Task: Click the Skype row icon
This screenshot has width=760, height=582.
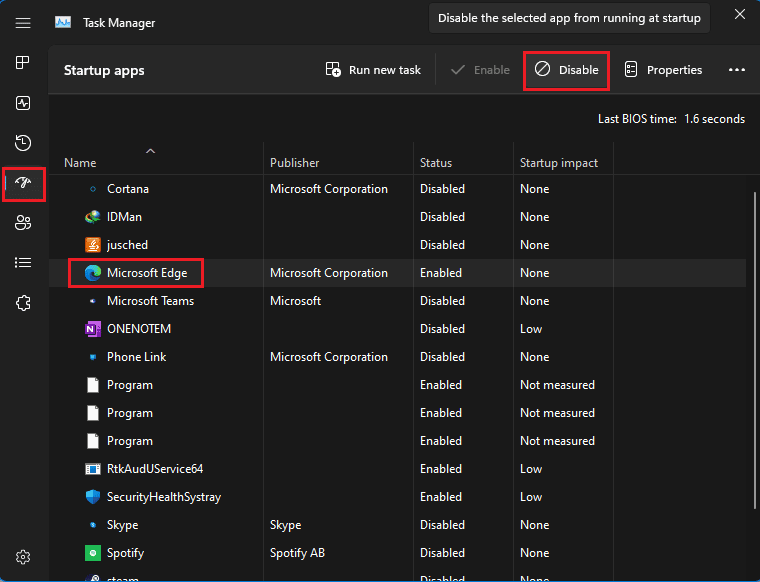Action: pos(93,525)
